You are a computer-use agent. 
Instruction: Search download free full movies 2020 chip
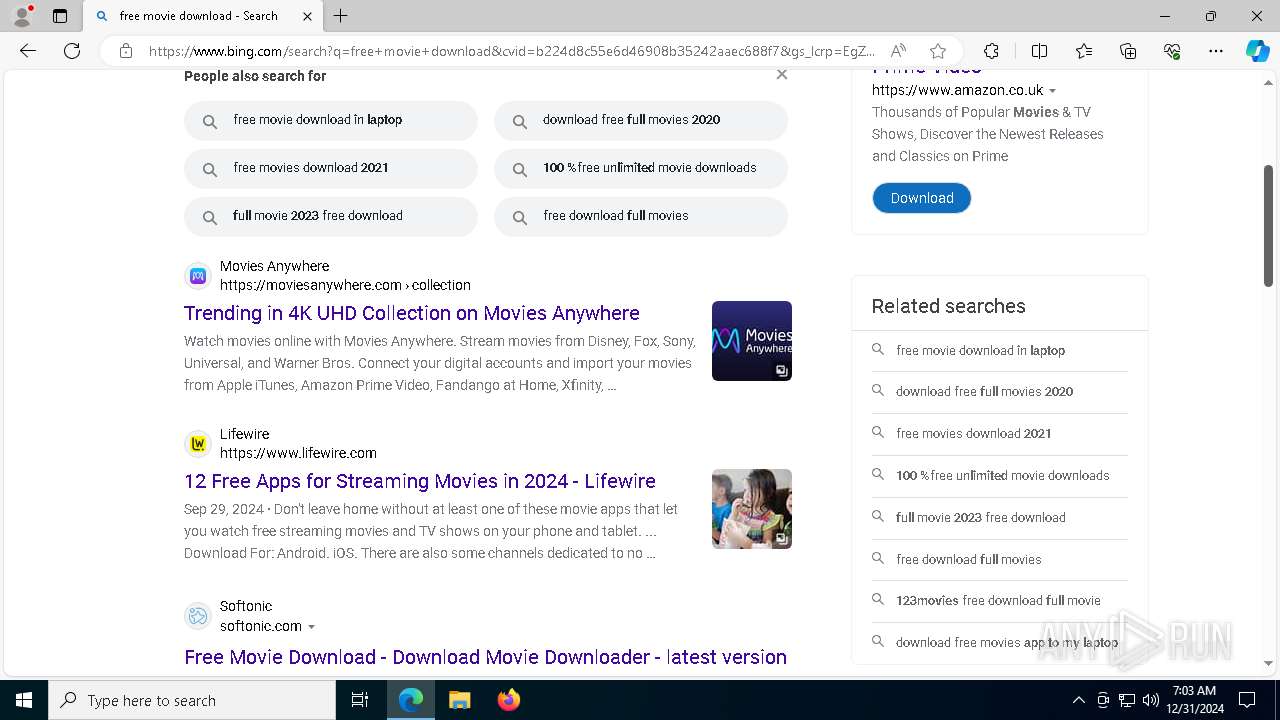(x=641, y=120)
